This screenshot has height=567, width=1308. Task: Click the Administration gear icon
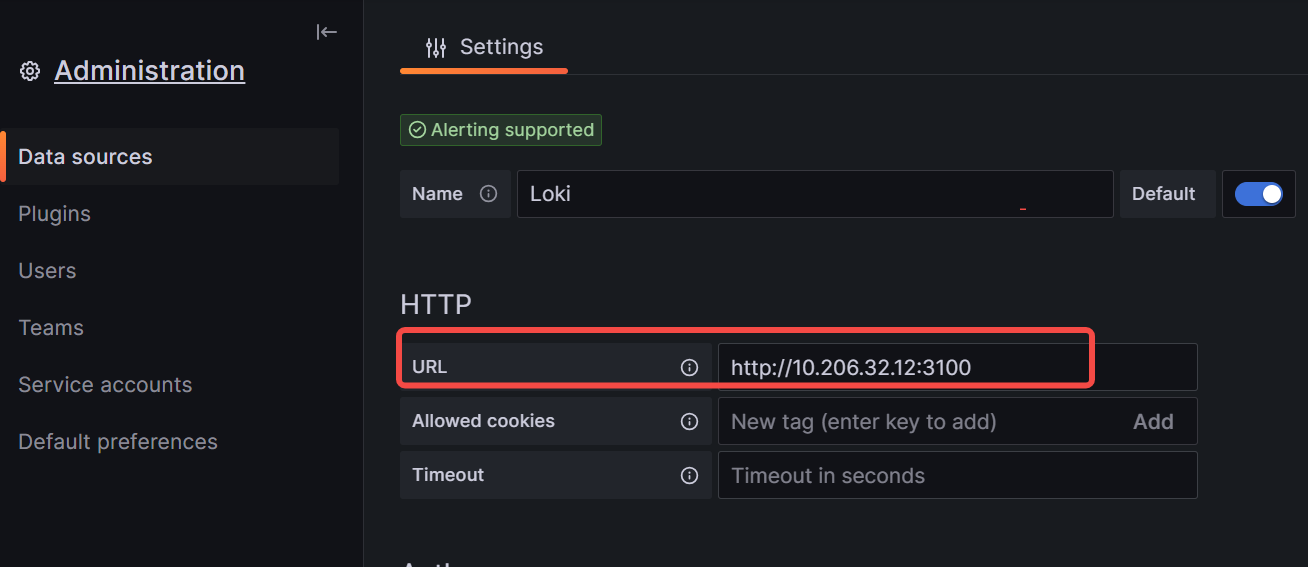pyautogui.click(x=30, y=71)
